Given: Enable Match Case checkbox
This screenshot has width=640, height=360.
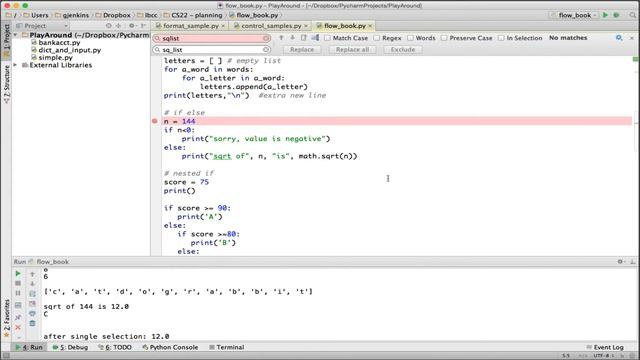Looking at the screenshot, I should click(328, 38).
